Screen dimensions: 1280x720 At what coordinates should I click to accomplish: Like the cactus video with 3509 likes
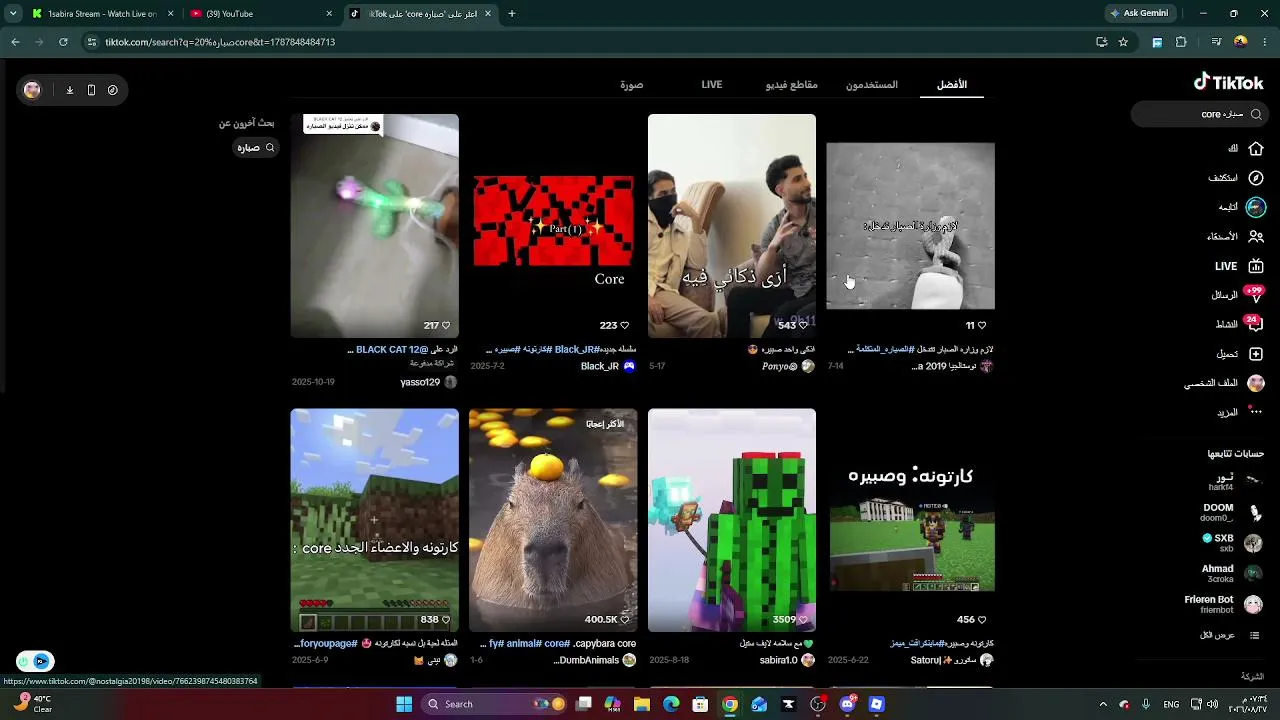[803, 620]
